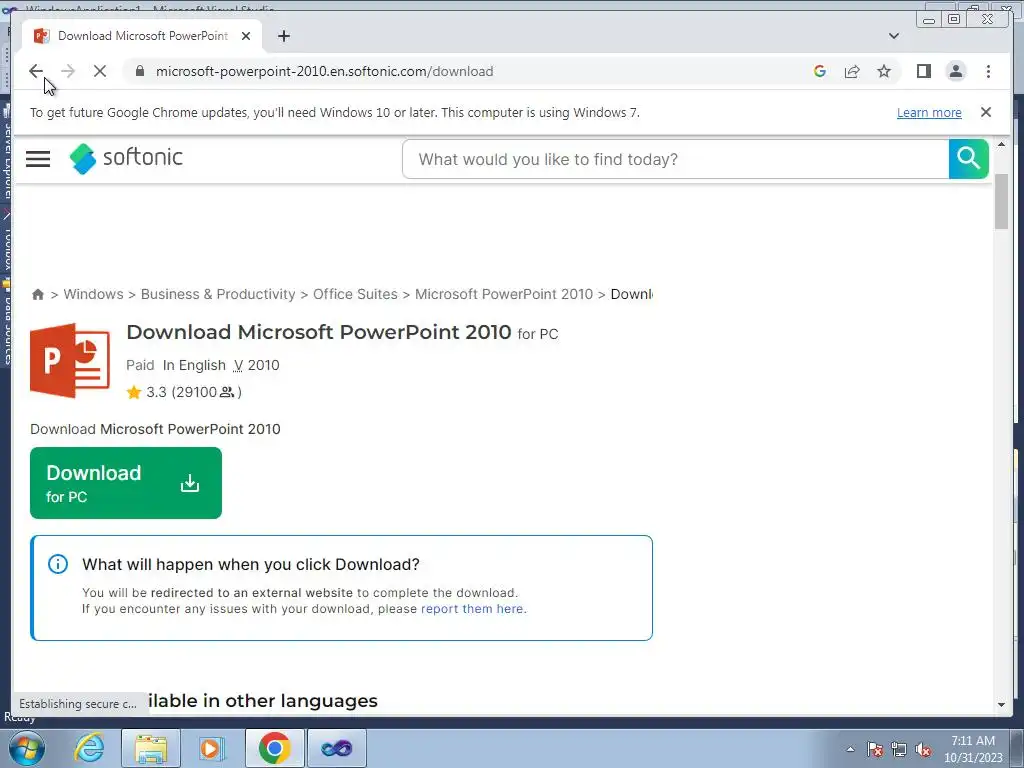Image resolution: width=1024 pixels, height=768 pixels.
Task: Open the Chrome three-dot menu
Action: tap(988, 71)
